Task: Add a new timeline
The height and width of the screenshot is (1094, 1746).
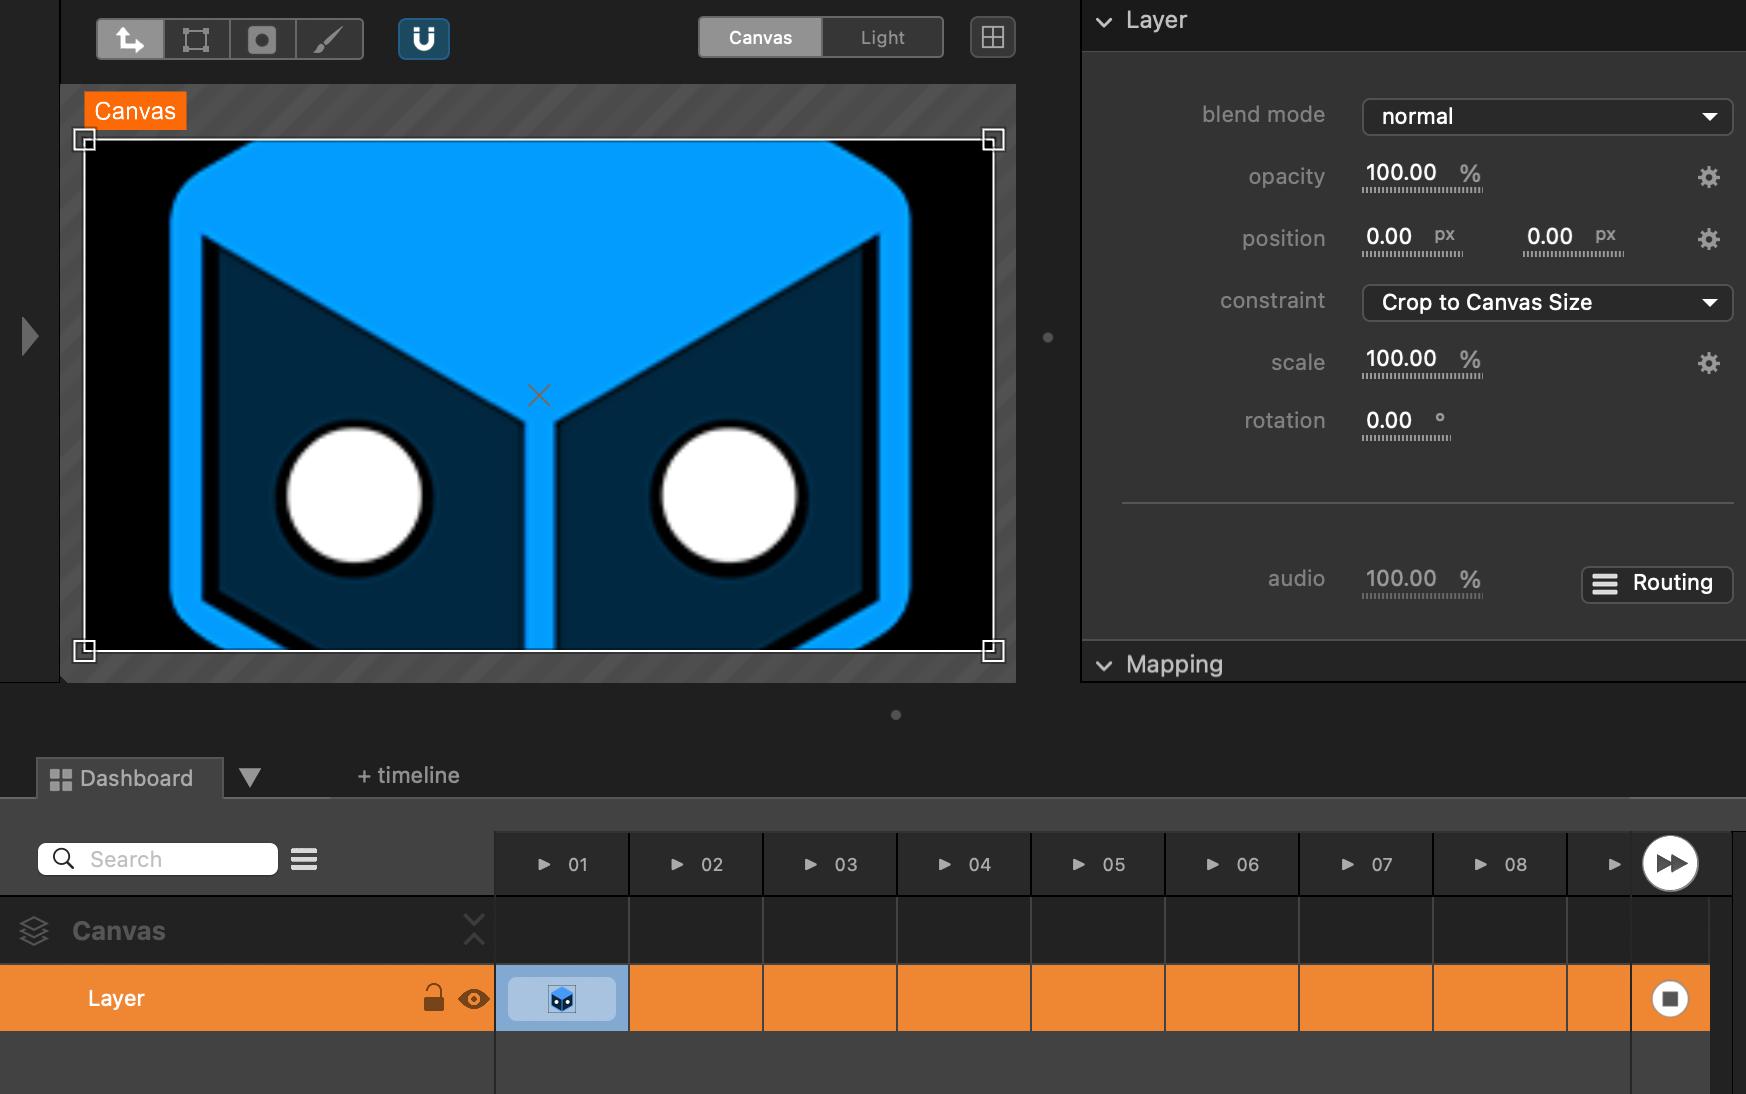Action: click(408, 775)
